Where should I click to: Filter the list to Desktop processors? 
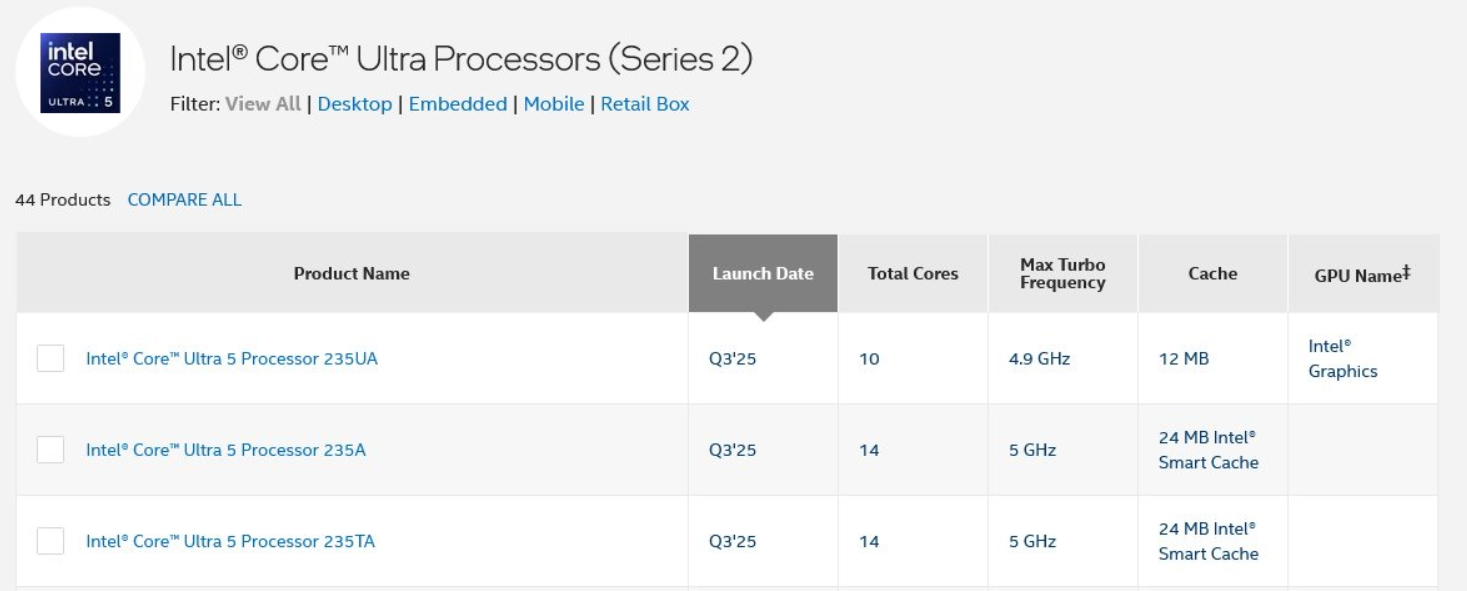355,104
